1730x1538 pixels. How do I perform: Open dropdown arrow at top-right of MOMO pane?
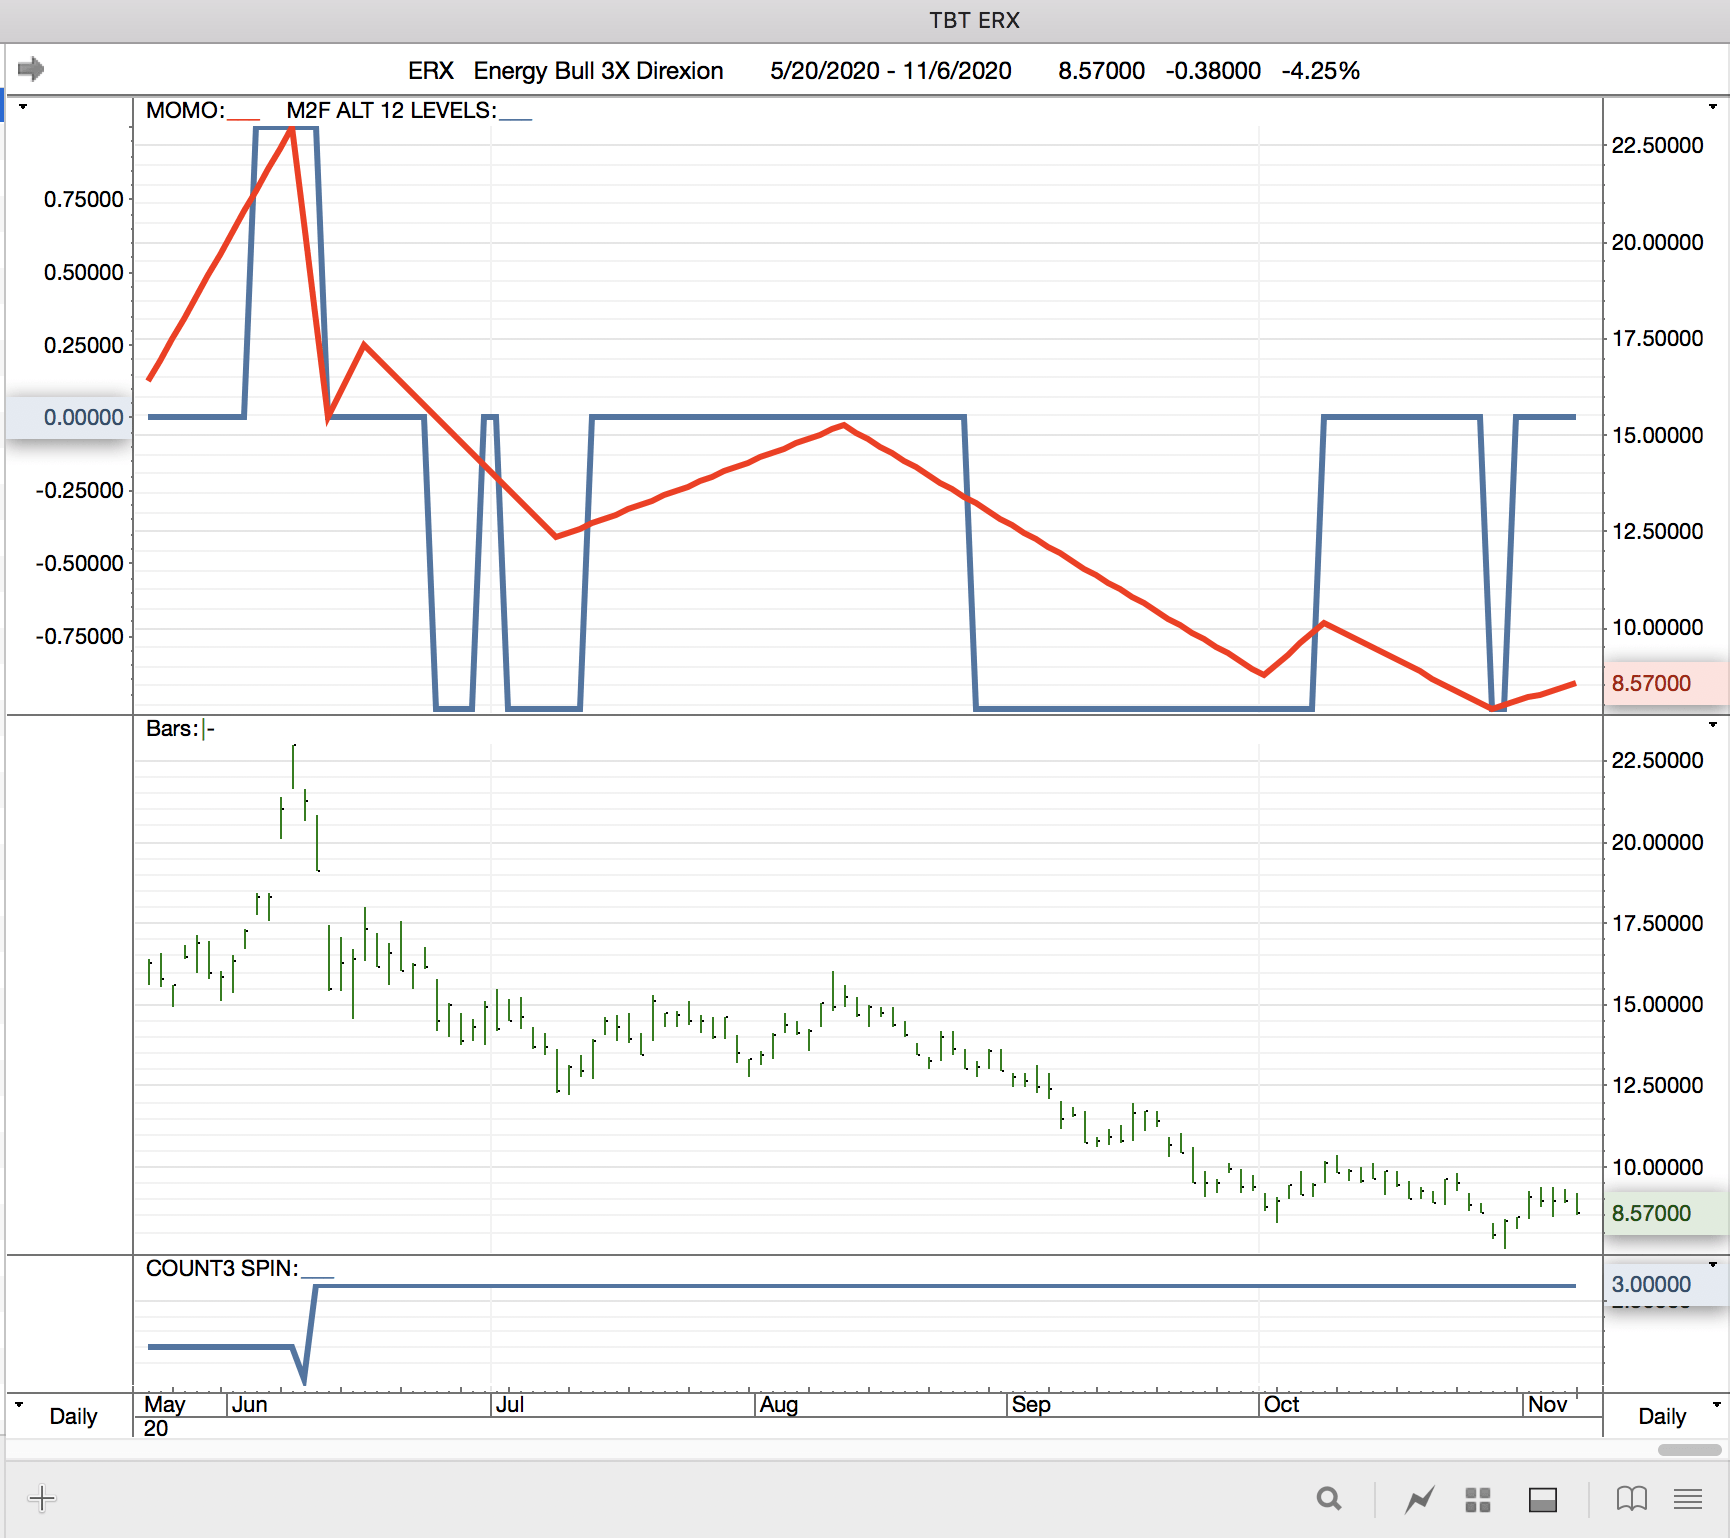point(1712,107)
